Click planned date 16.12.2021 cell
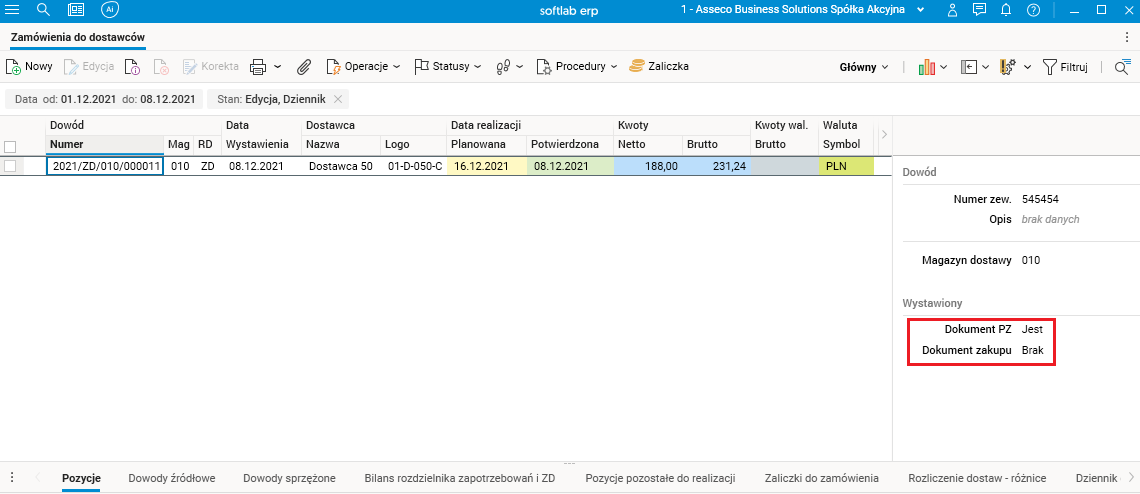 click(486, 166)
